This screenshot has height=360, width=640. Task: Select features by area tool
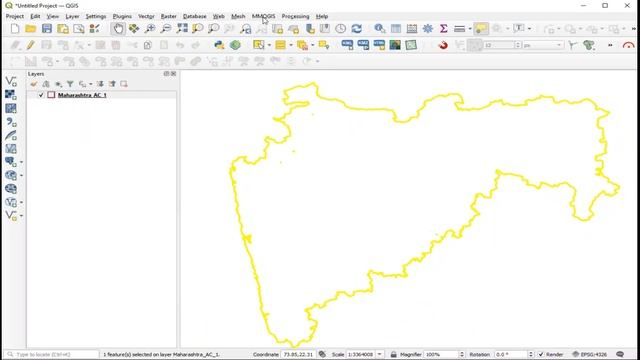coord(258,45)
